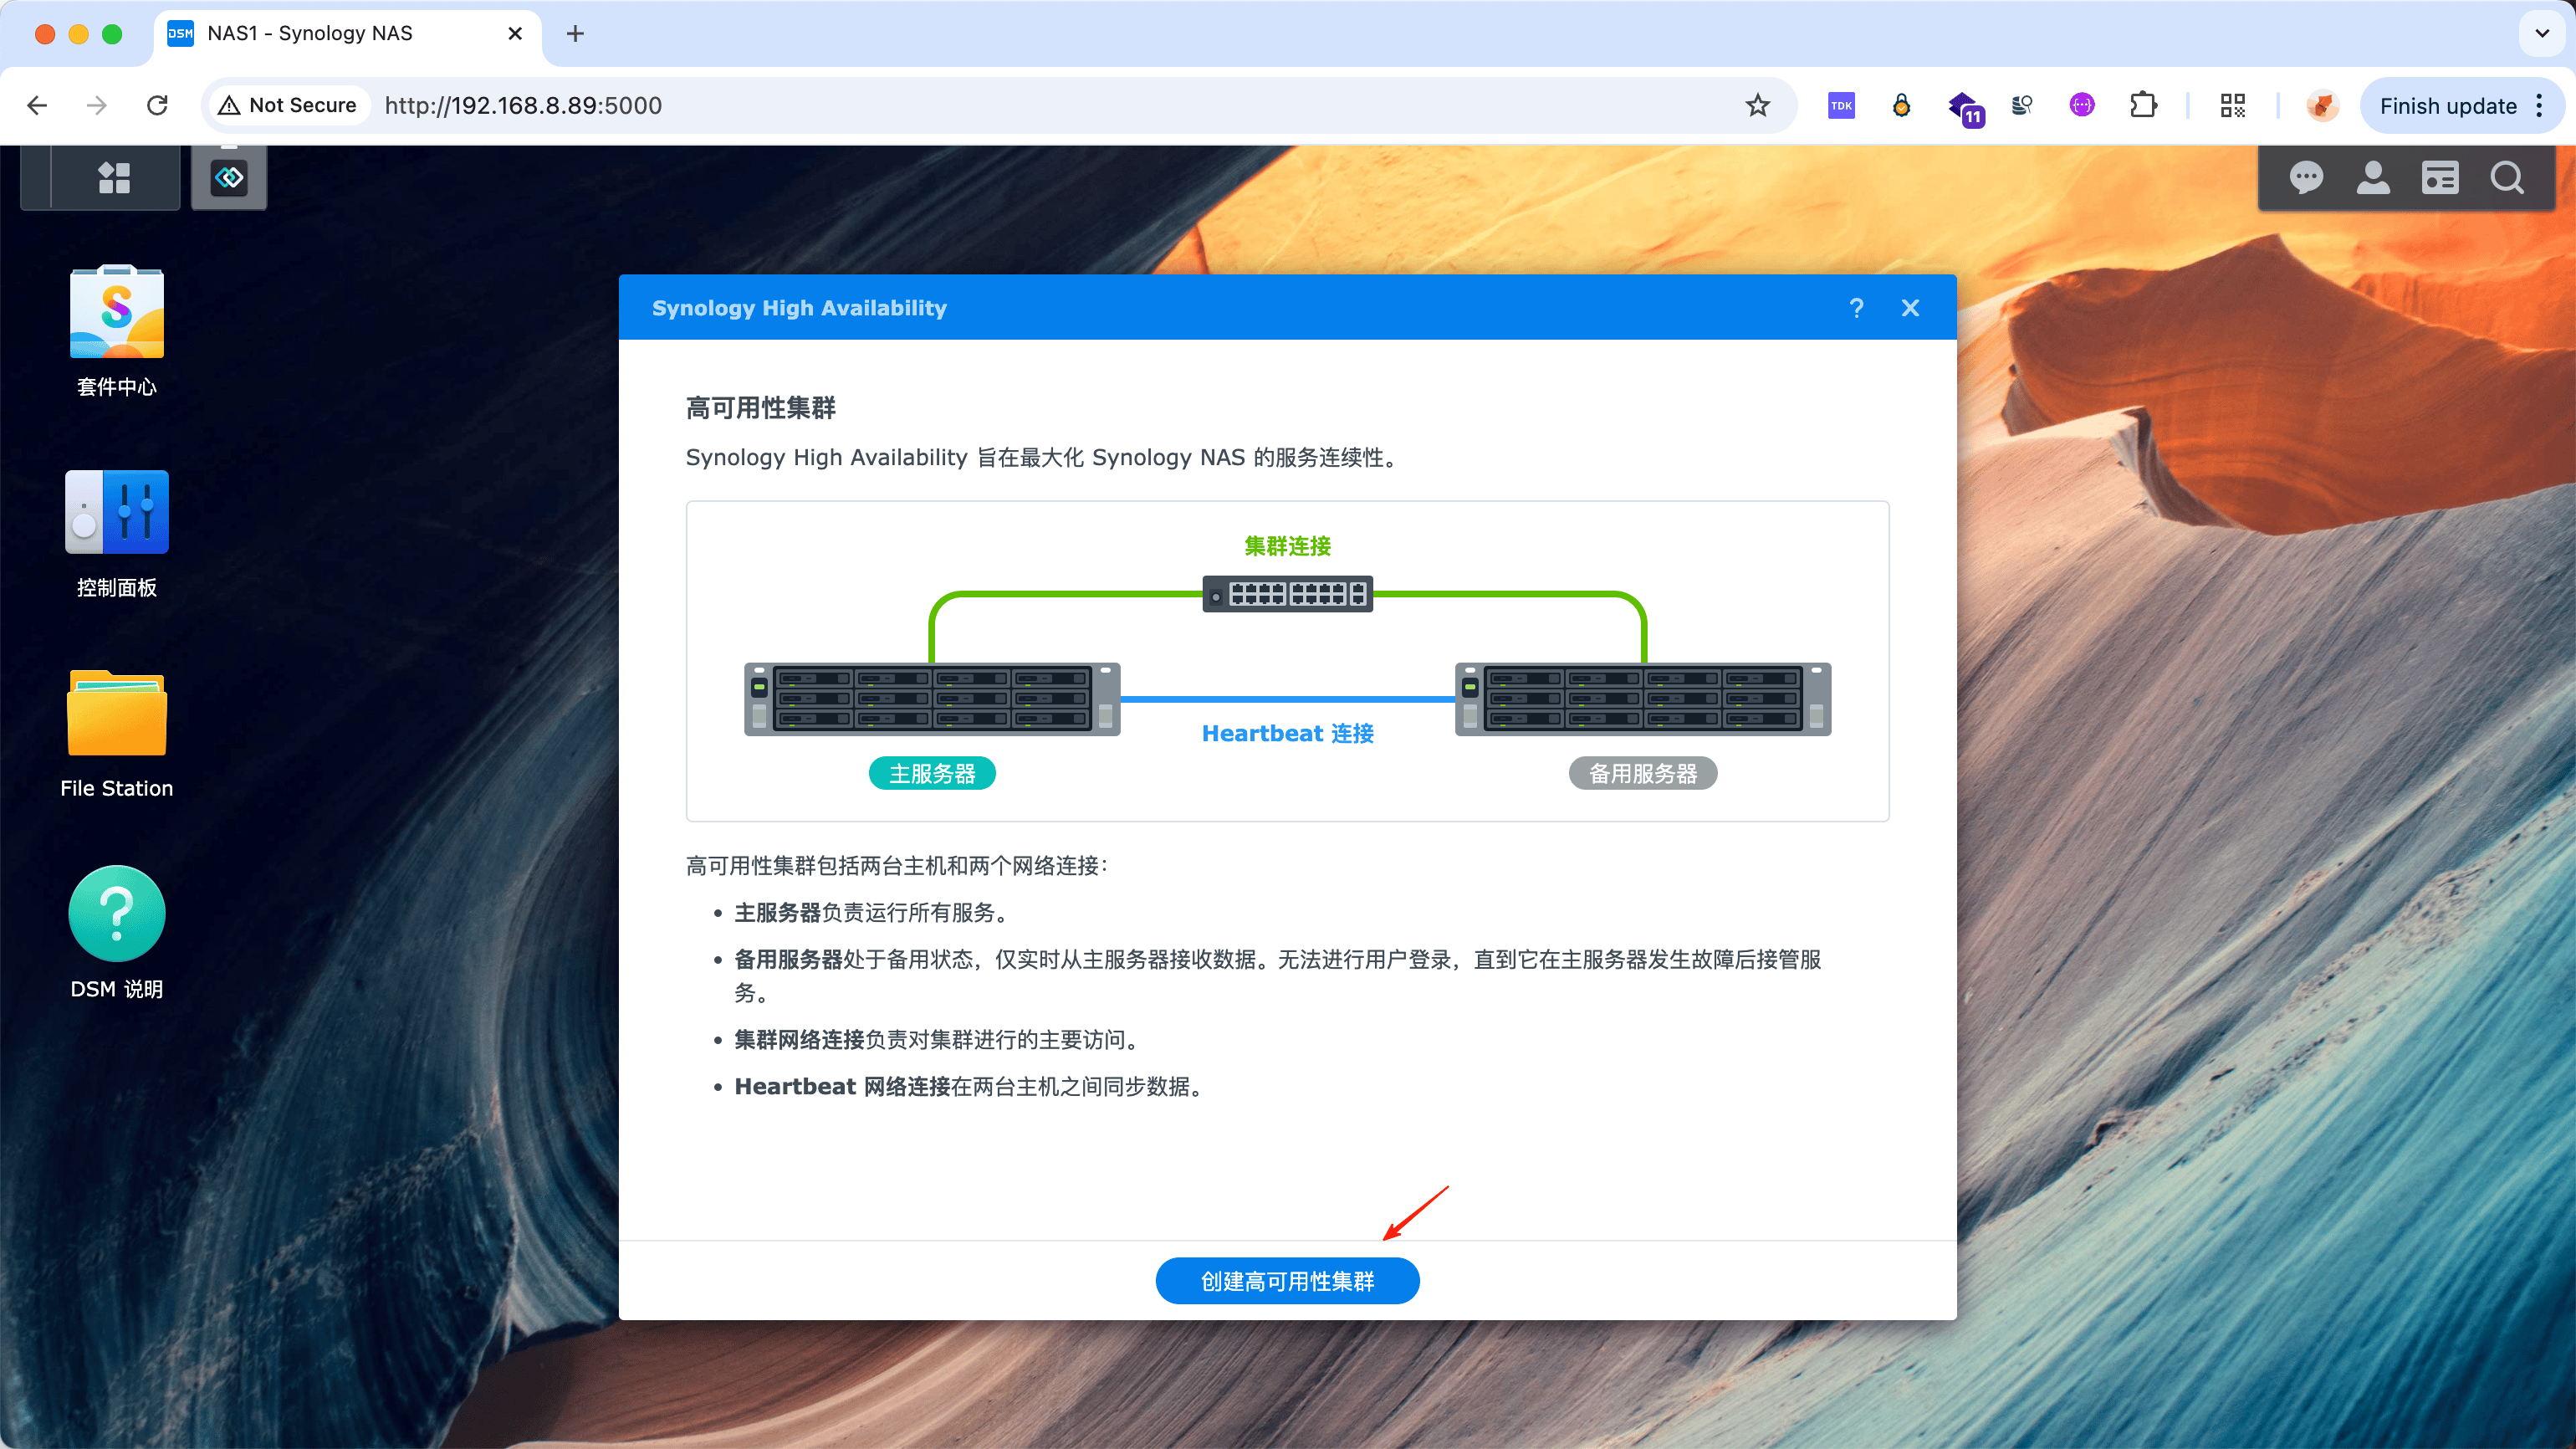Open the DSM Main Menu grid icon

(113, 178)
